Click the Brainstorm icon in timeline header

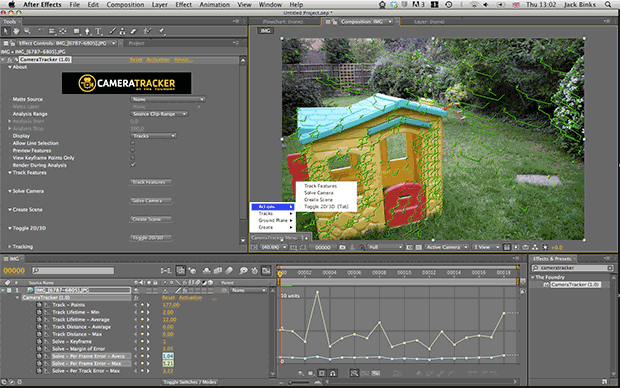coord(243,271)
